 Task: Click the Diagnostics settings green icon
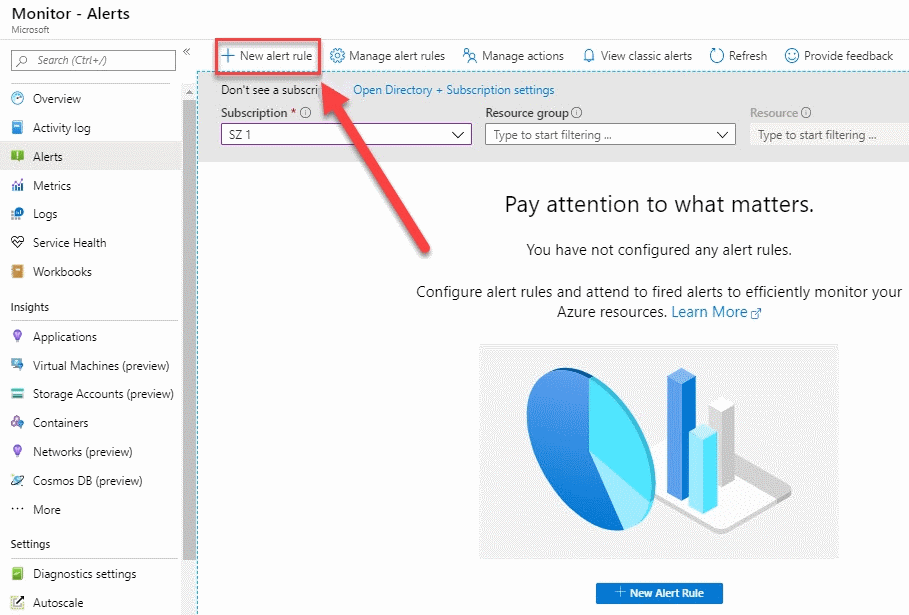click(17, 573)
